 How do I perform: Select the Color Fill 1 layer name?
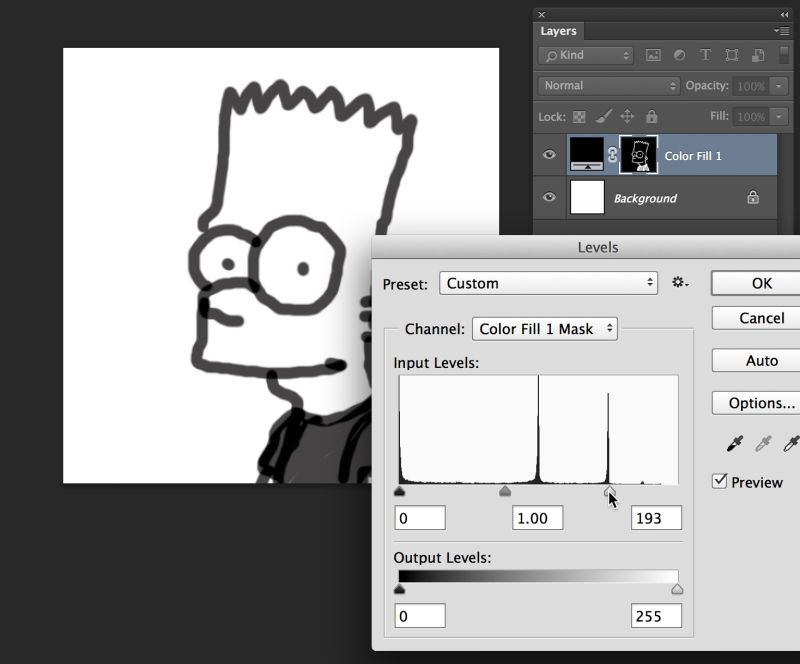click(x=693, y=156)
